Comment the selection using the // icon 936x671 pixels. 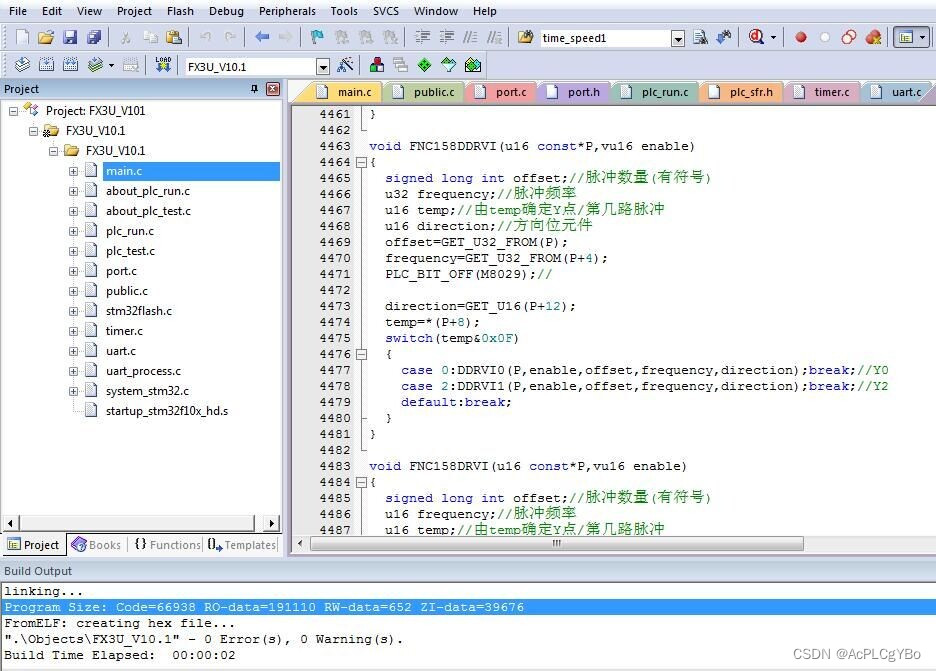pyautogui.click(x=470, y=37)
